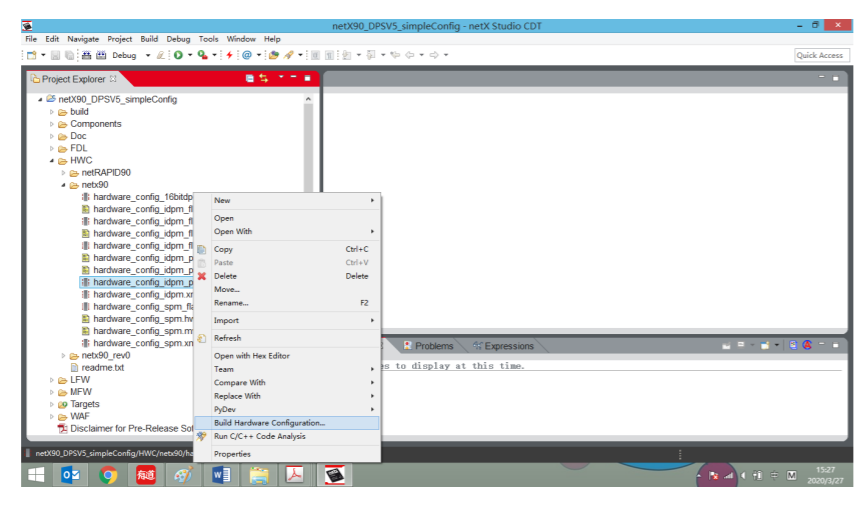Screen dimensions: 867x505
Task: Open the Run button dropdown arrow
Action: (x=190, y=55)
